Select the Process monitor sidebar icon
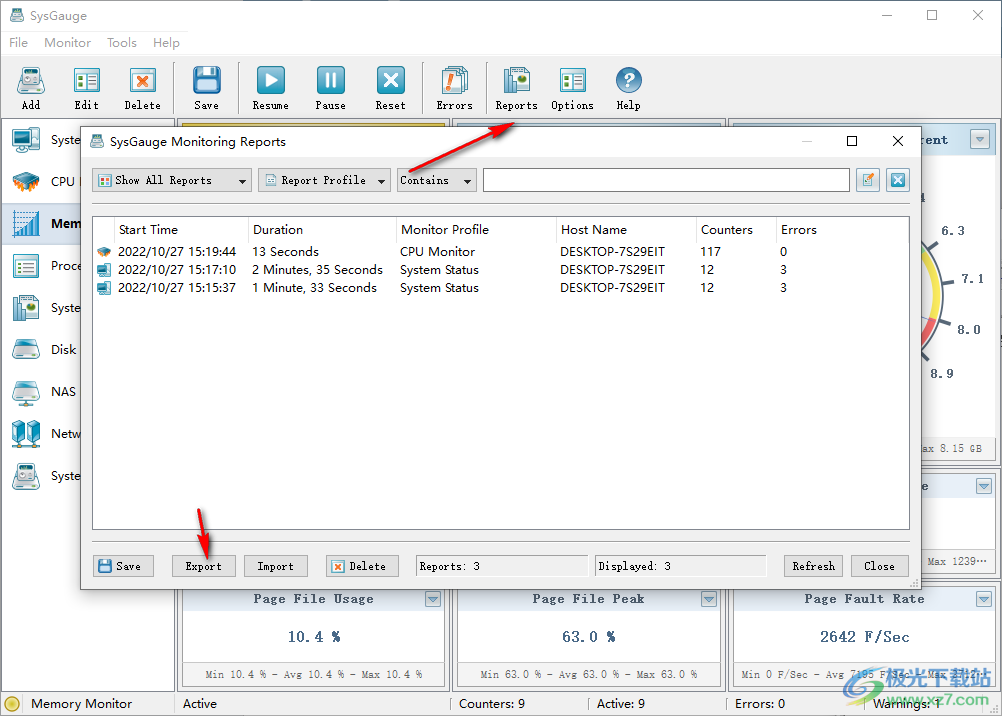This screenshot has height=716, width=1002. (26, 266)
